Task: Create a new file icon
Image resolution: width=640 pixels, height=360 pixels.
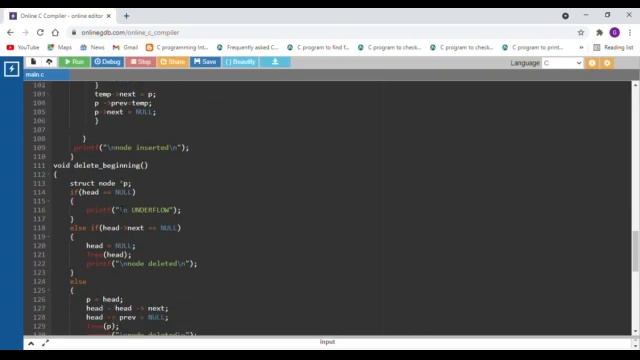Action: [33, 62]
